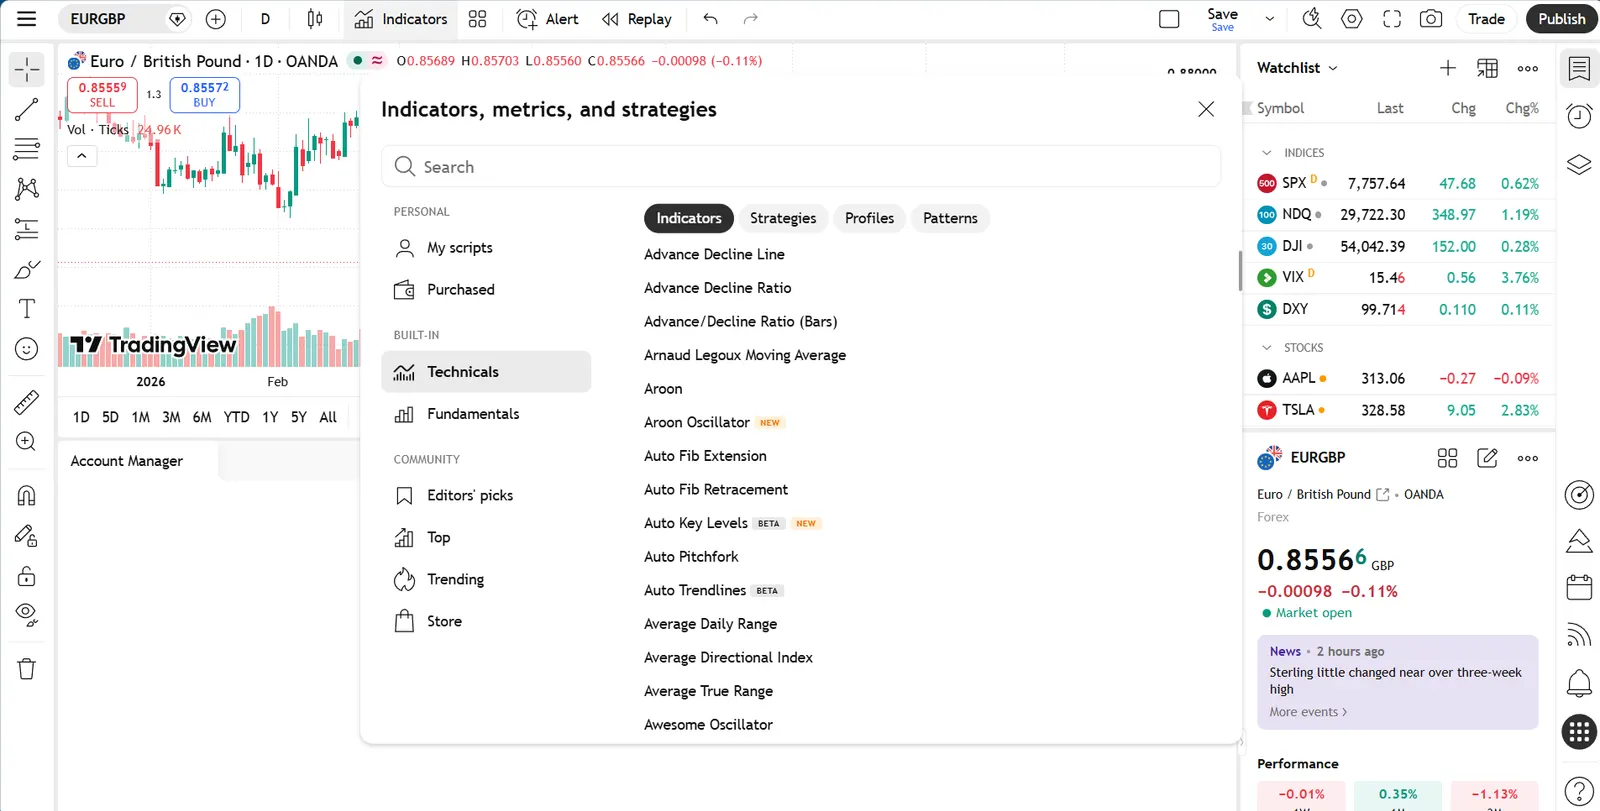Select the TSLA row in the watchlist
The width and height of the screenshot is (1600, 811).
click(x=1397, y=410)
